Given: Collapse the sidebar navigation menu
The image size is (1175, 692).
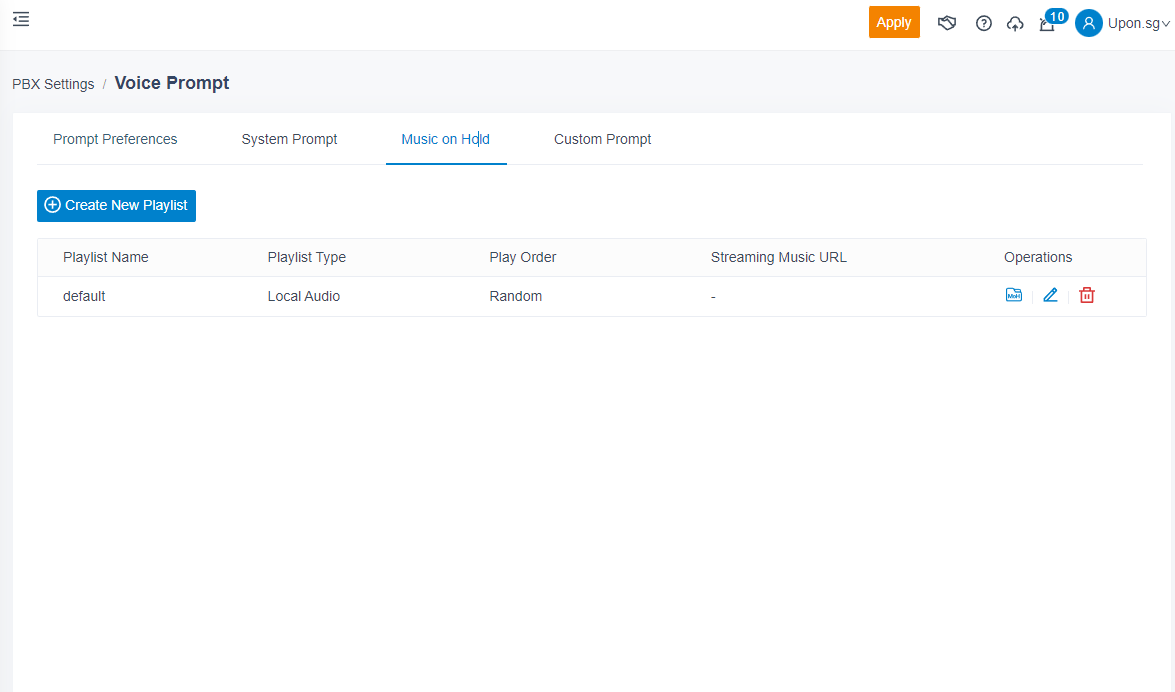Looking at the screenshot, I should coord(21,19).
